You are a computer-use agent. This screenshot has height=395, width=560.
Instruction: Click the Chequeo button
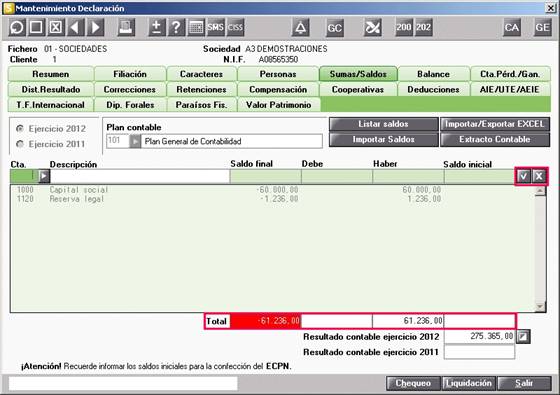click(x=413, y=383)
